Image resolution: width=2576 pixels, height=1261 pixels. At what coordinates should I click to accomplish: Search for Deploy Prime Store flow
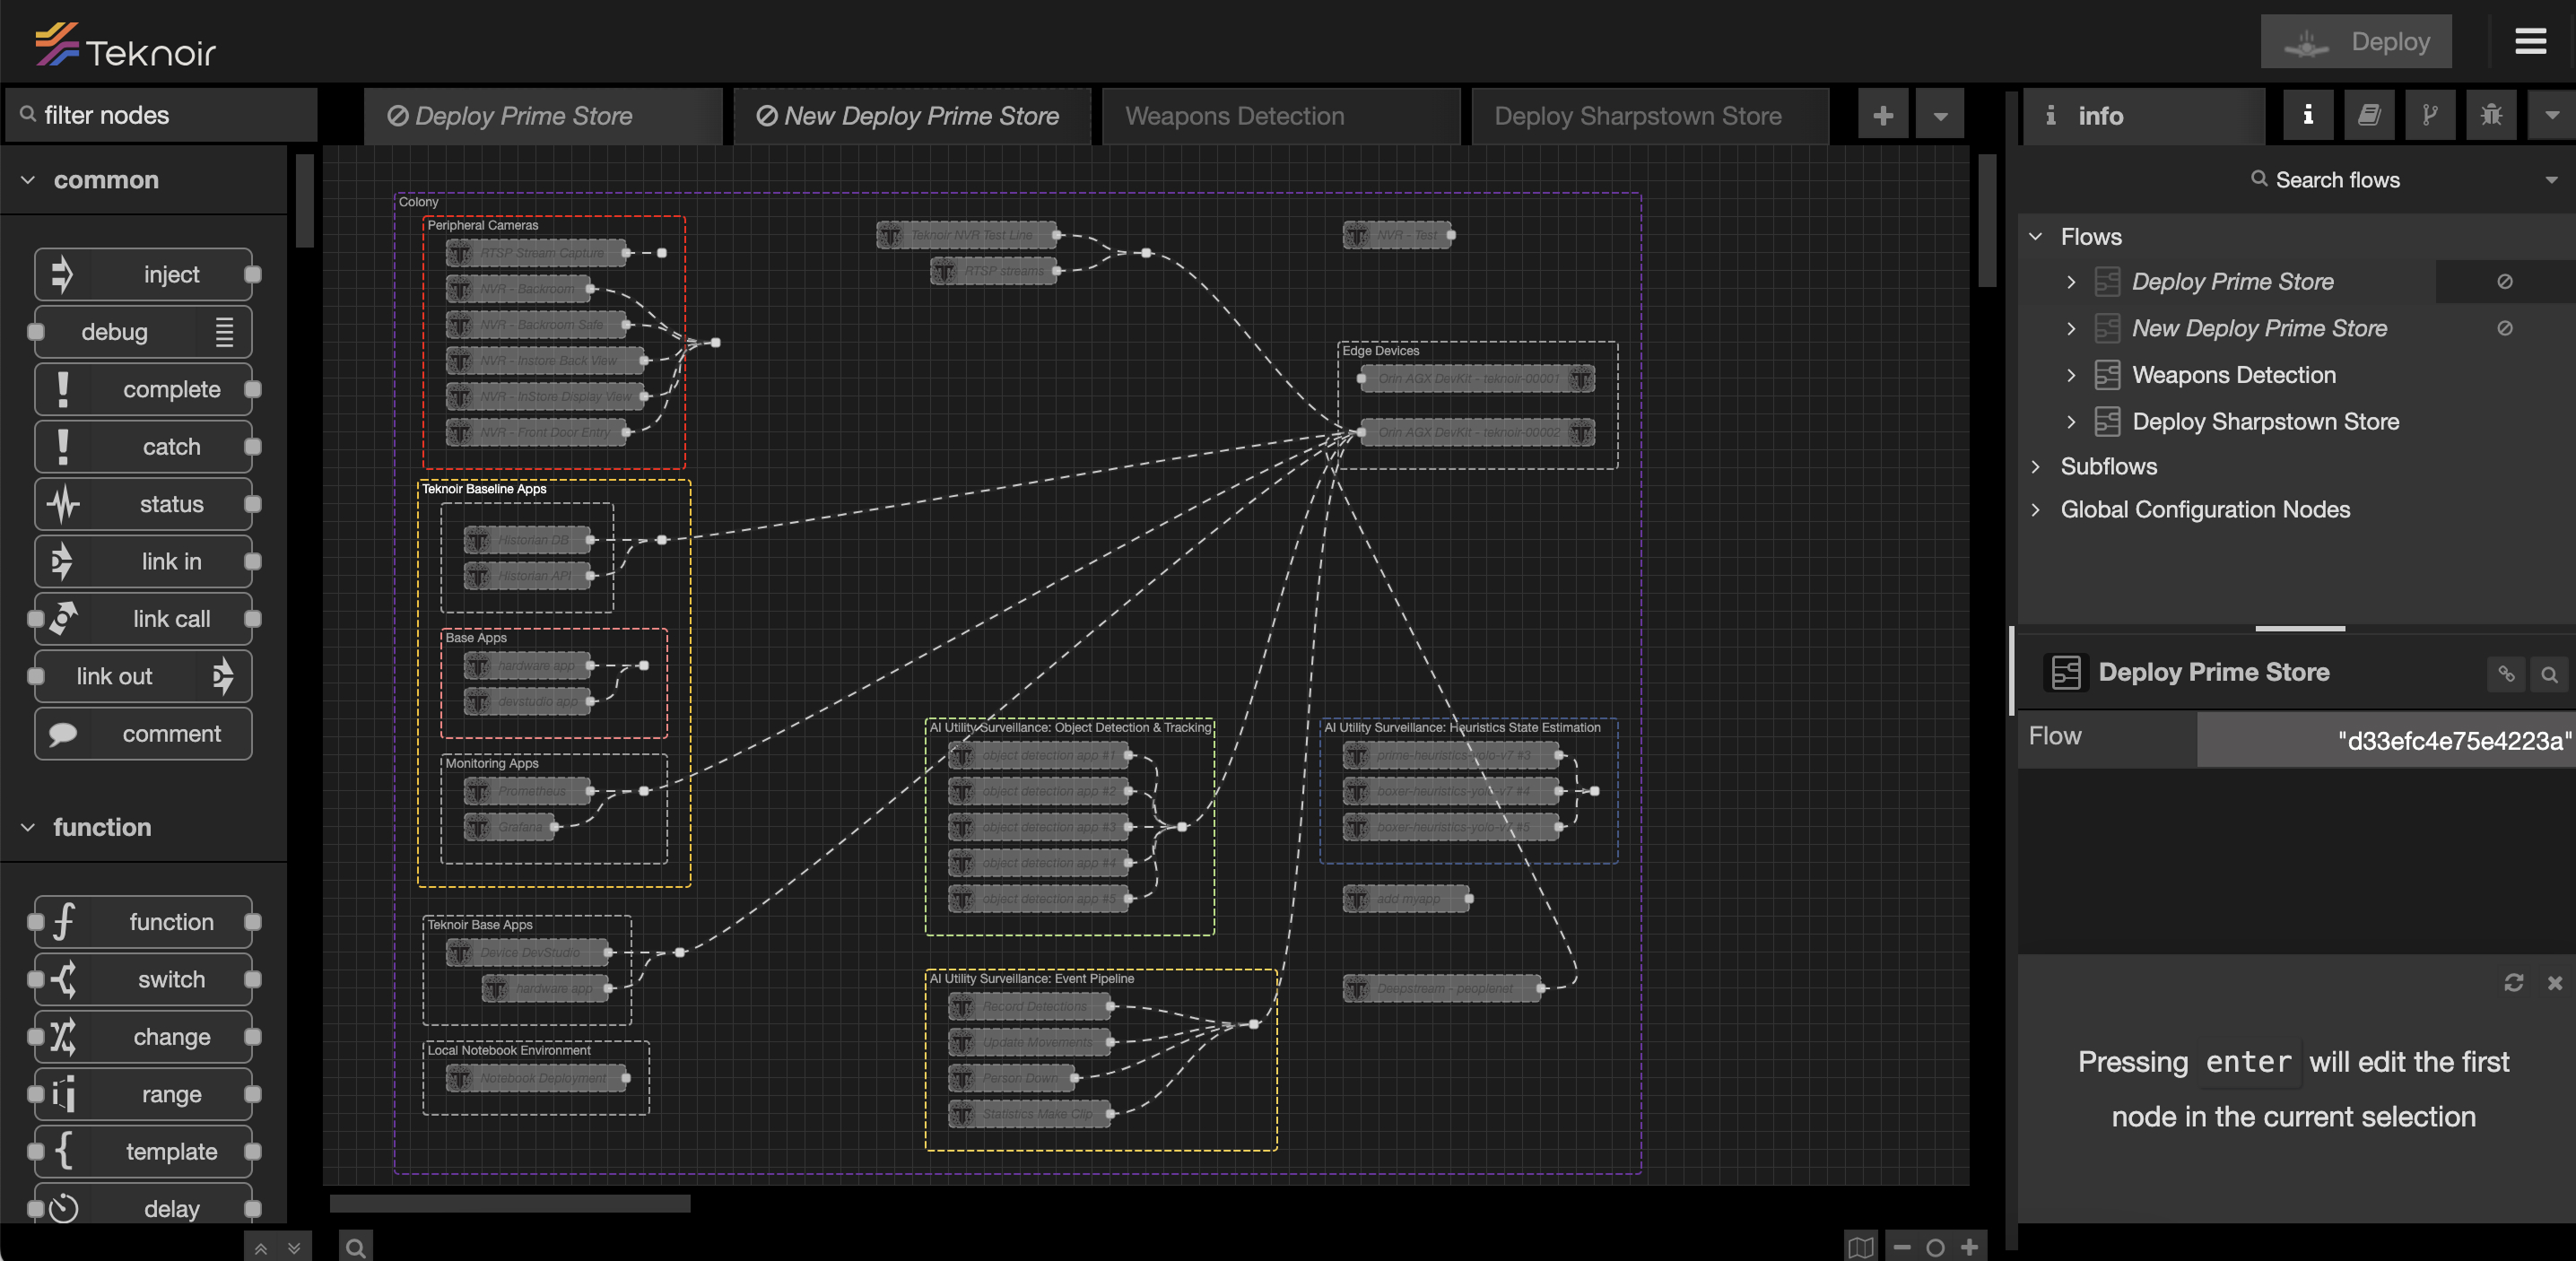click(x=2549, y=674)
